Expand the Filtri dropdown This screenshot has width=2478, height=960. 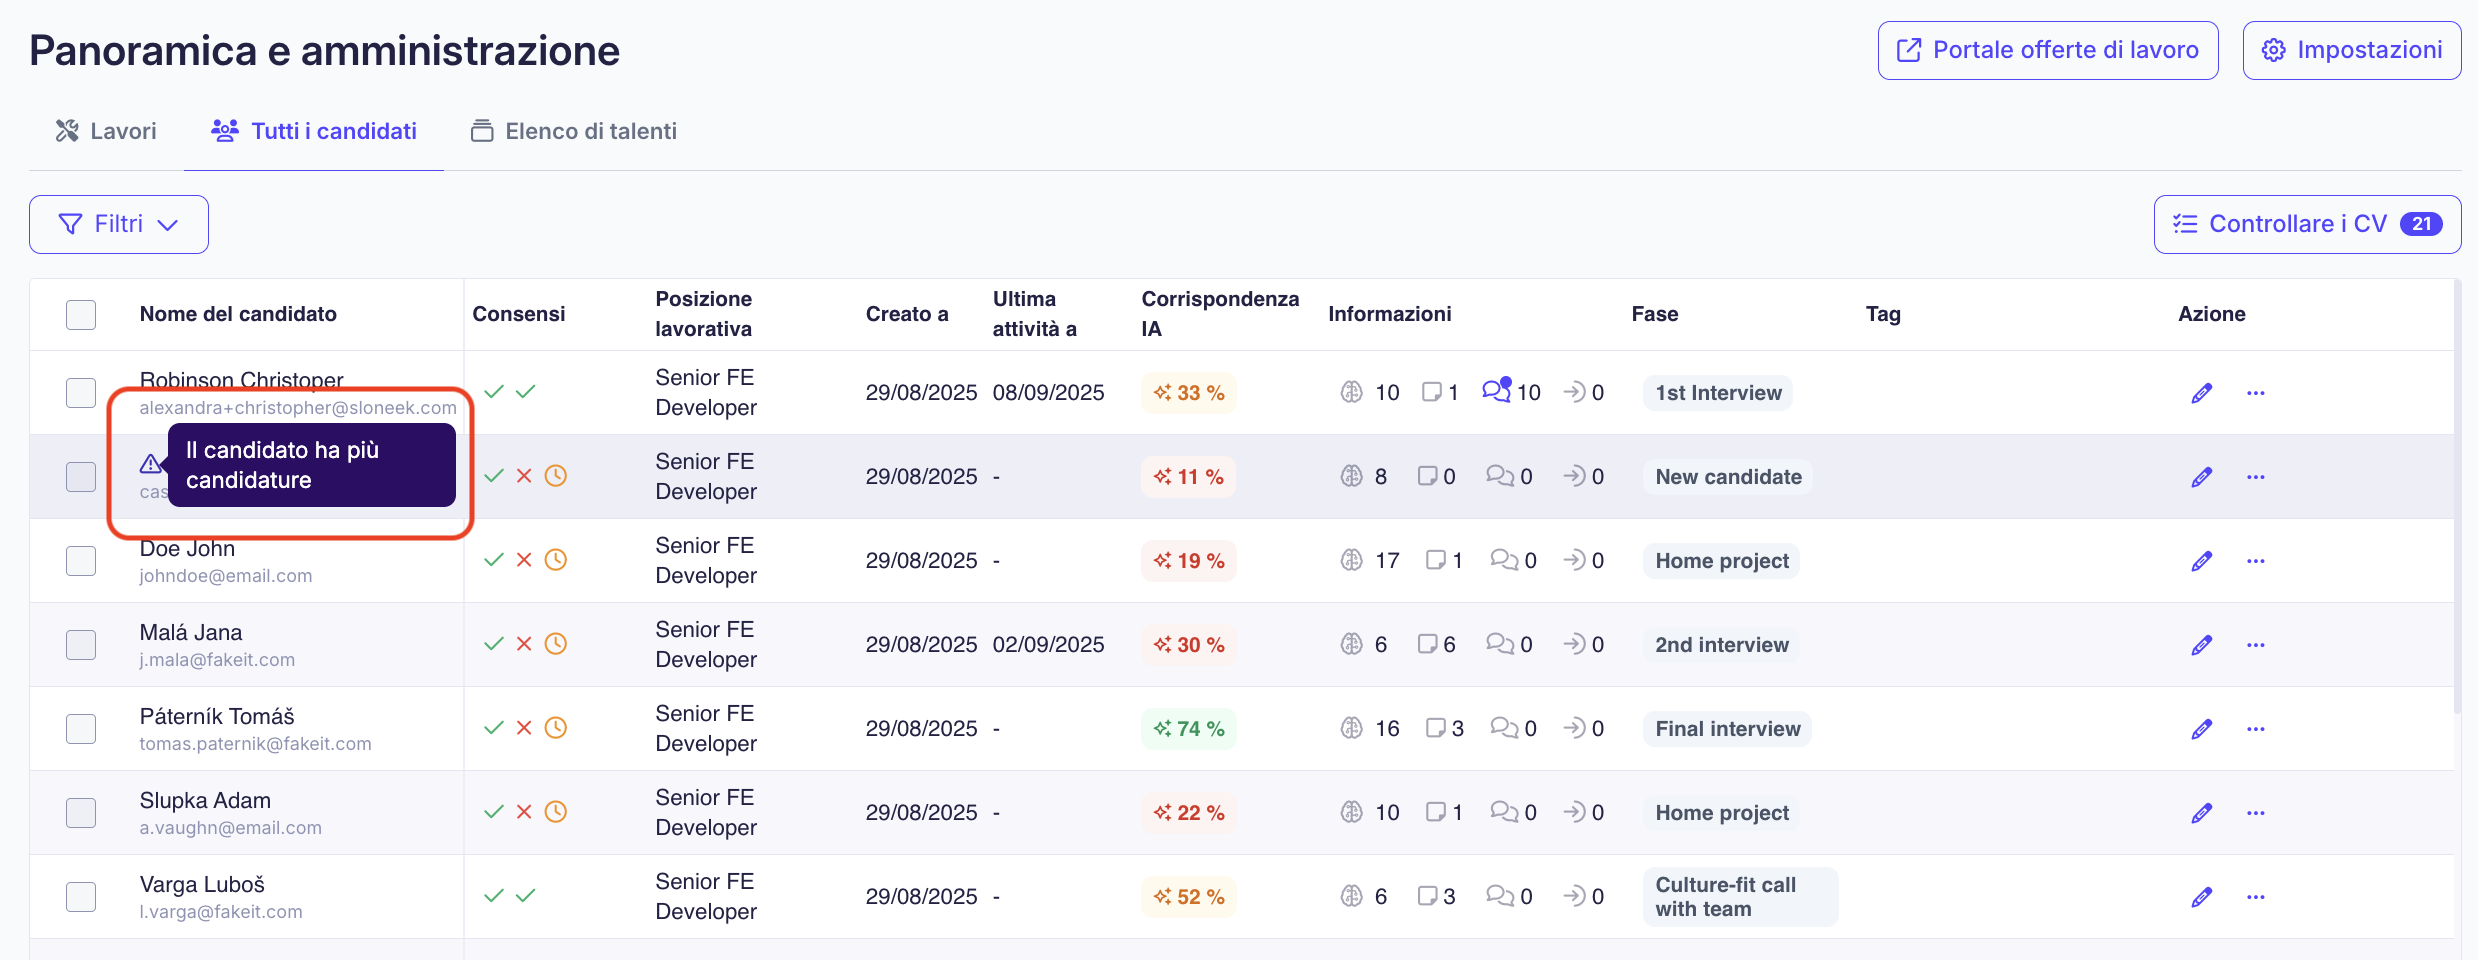click(x=119, y=224)
